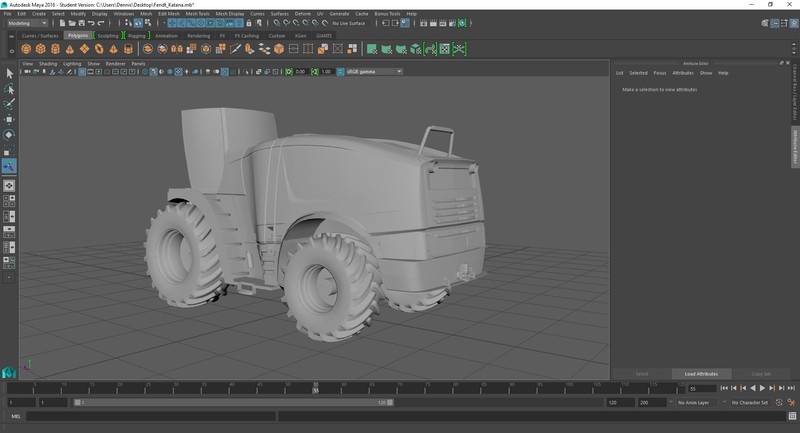Click the Copy Tab button
This screenshot has width=800, height=433.
[761, 374]
